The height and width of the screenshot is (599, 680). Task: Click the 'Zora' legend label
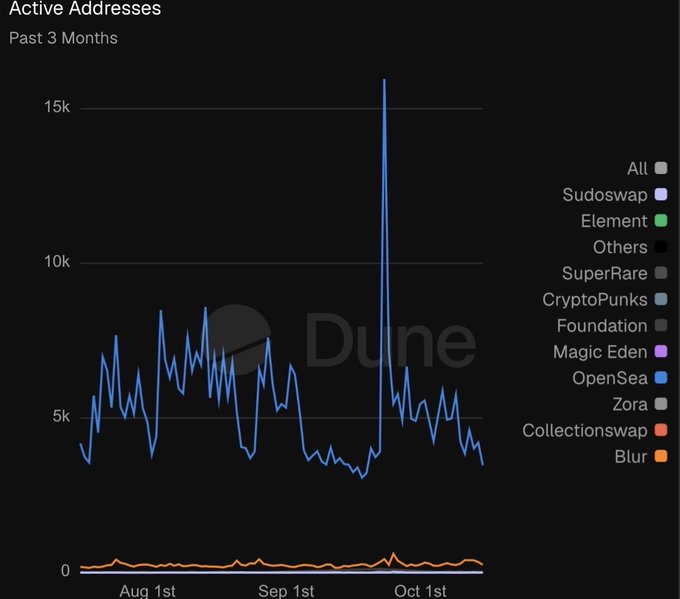[x=630, y=405]
